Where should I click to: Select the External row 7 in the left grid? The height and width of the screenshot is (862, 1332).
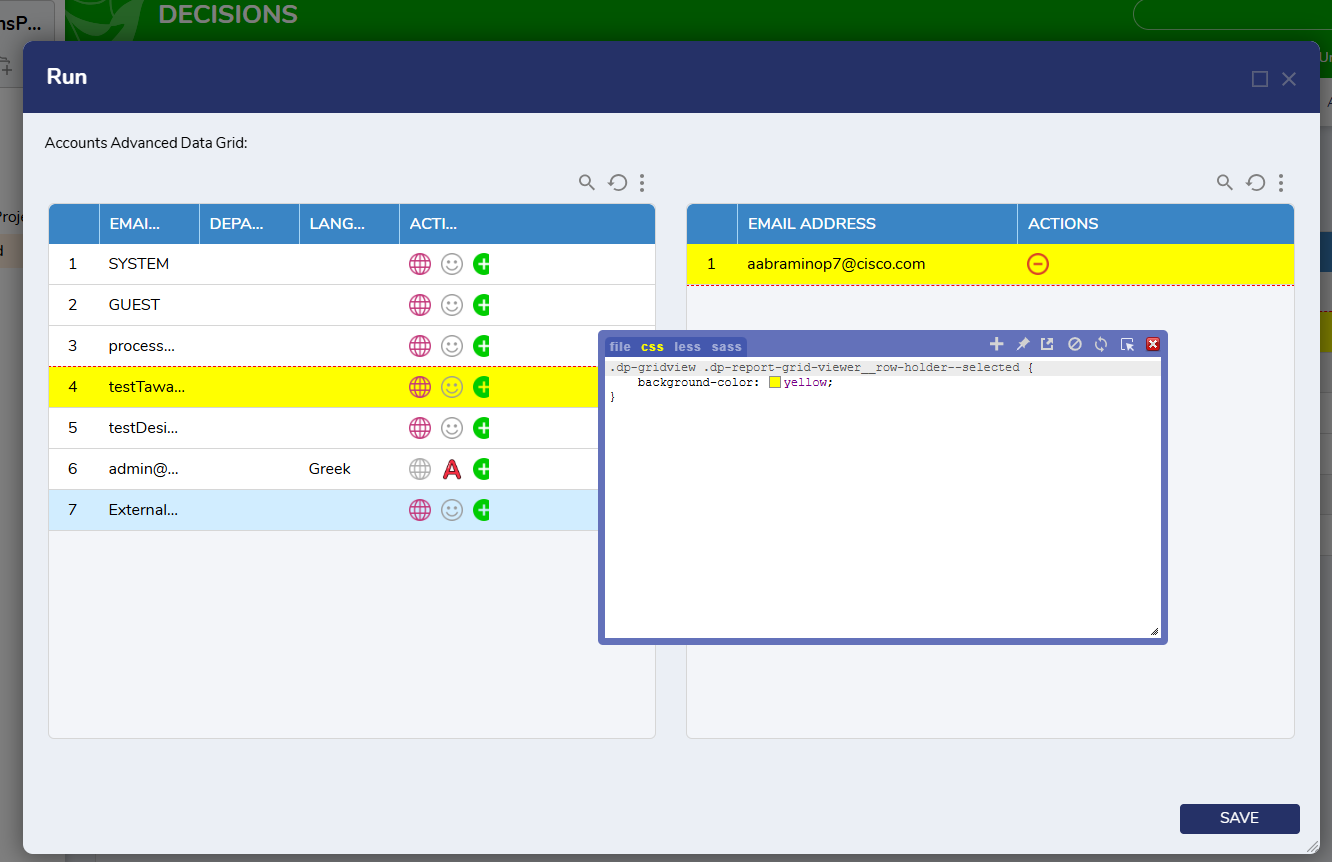click(143, 510)
